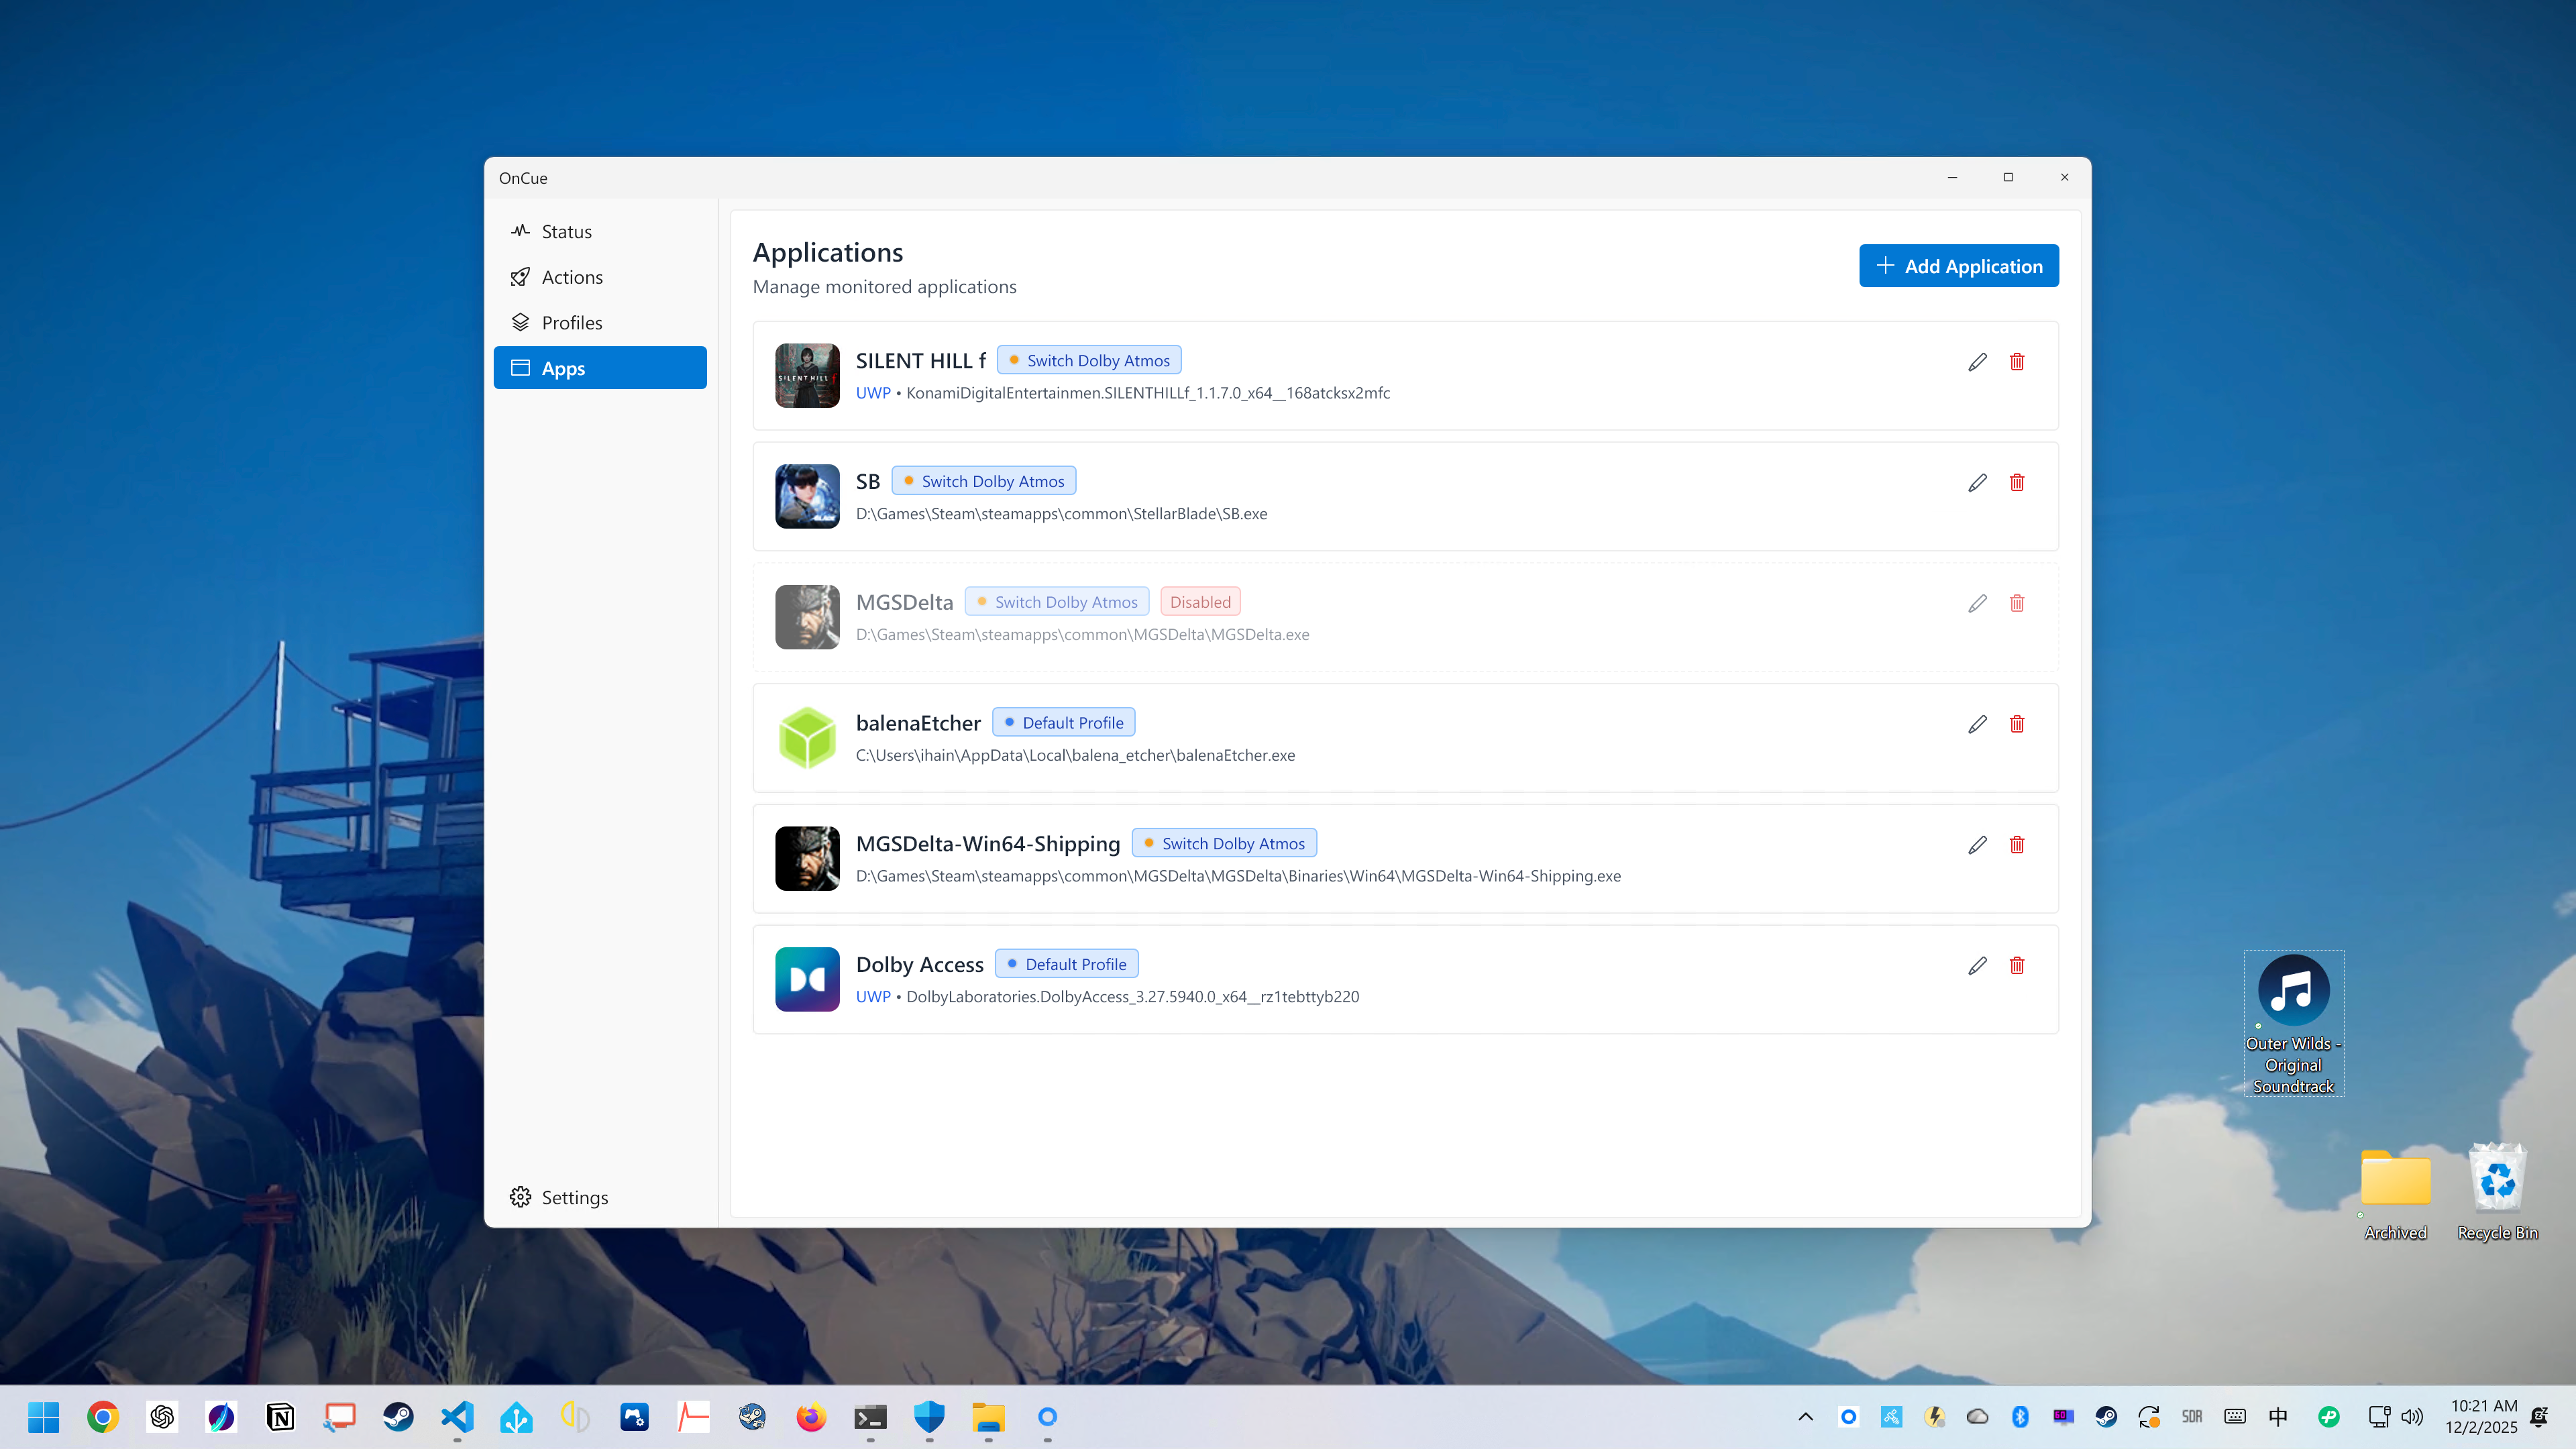
Task: Edit the MGSDelta-Win64-Shipping entry
Action: click(x=1977, y=845)
